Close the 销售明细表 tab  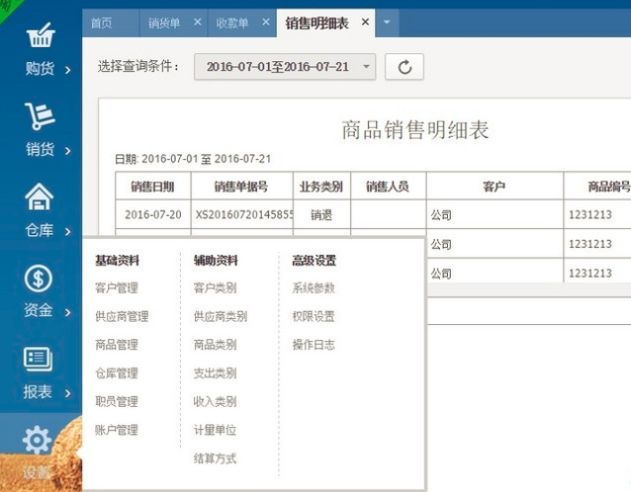(364, 21)
